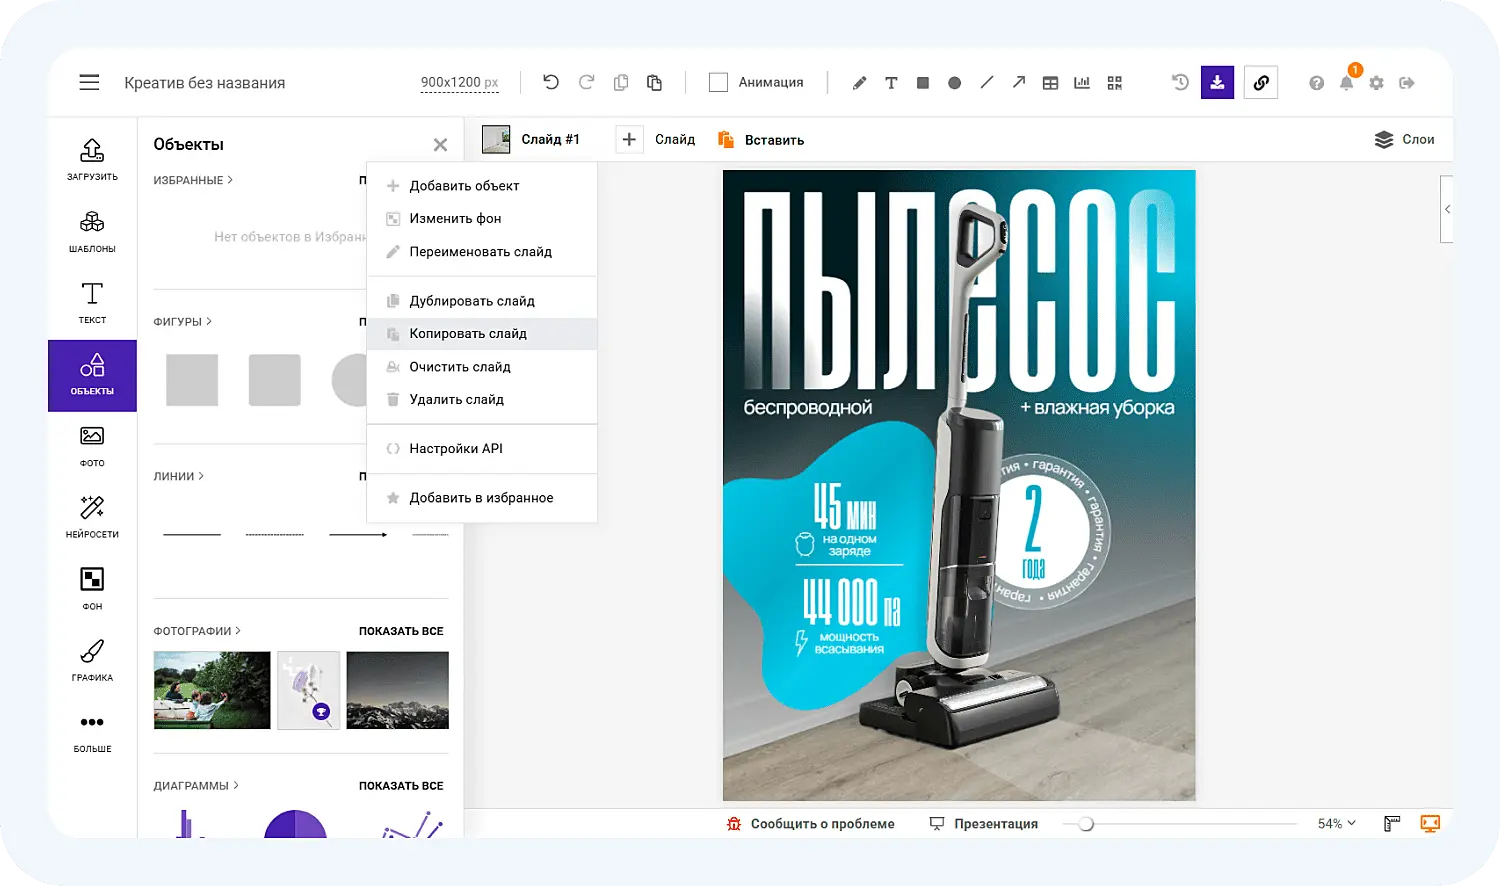
Task: Click Сообщить о проблеме at the bottom
Action: (820, 823)
